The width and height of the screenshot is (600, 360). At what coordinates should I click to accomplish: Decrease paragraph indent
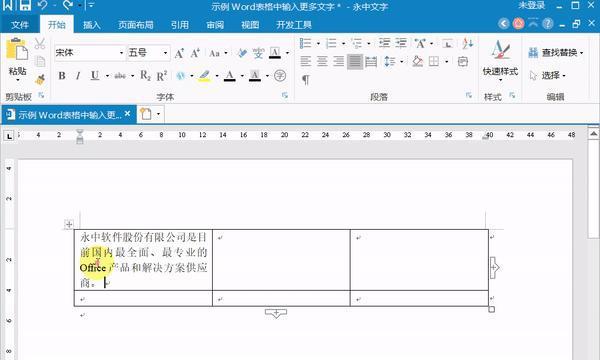point(384,43)
